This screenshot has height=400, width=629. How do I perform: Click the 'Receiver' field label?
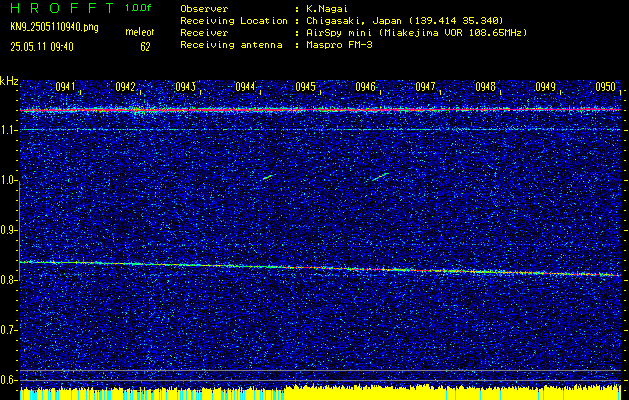pos(204,33)
